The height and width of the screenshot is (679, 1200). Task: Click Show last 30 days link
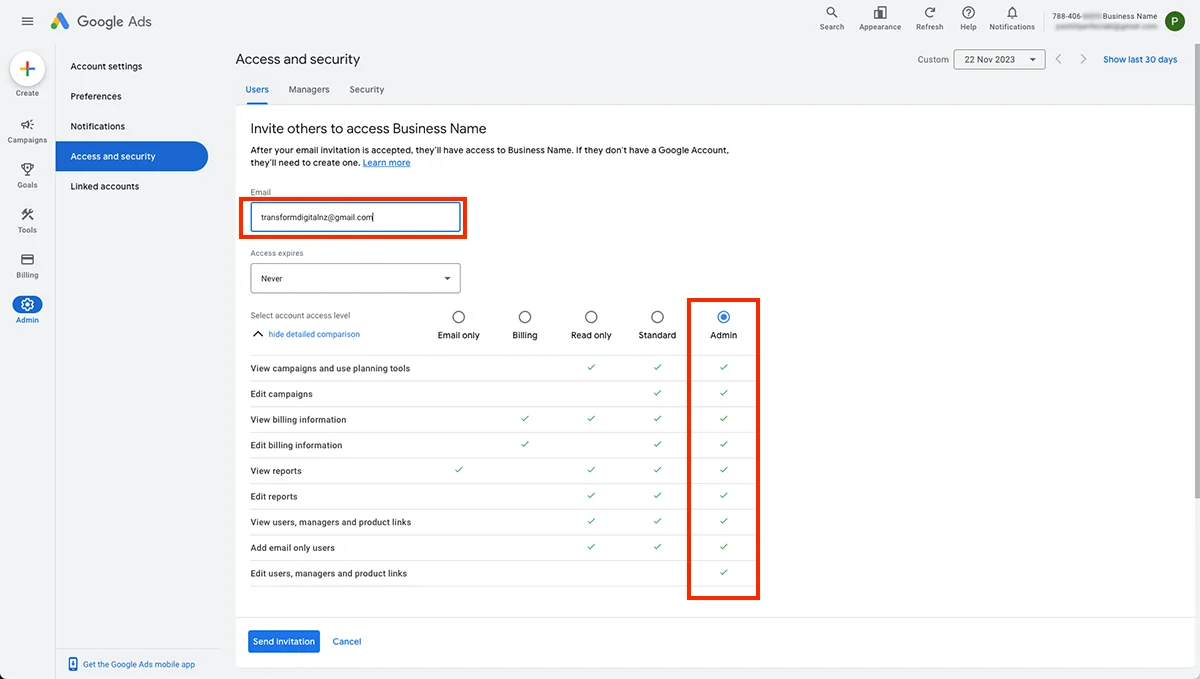coord(1140,59)
